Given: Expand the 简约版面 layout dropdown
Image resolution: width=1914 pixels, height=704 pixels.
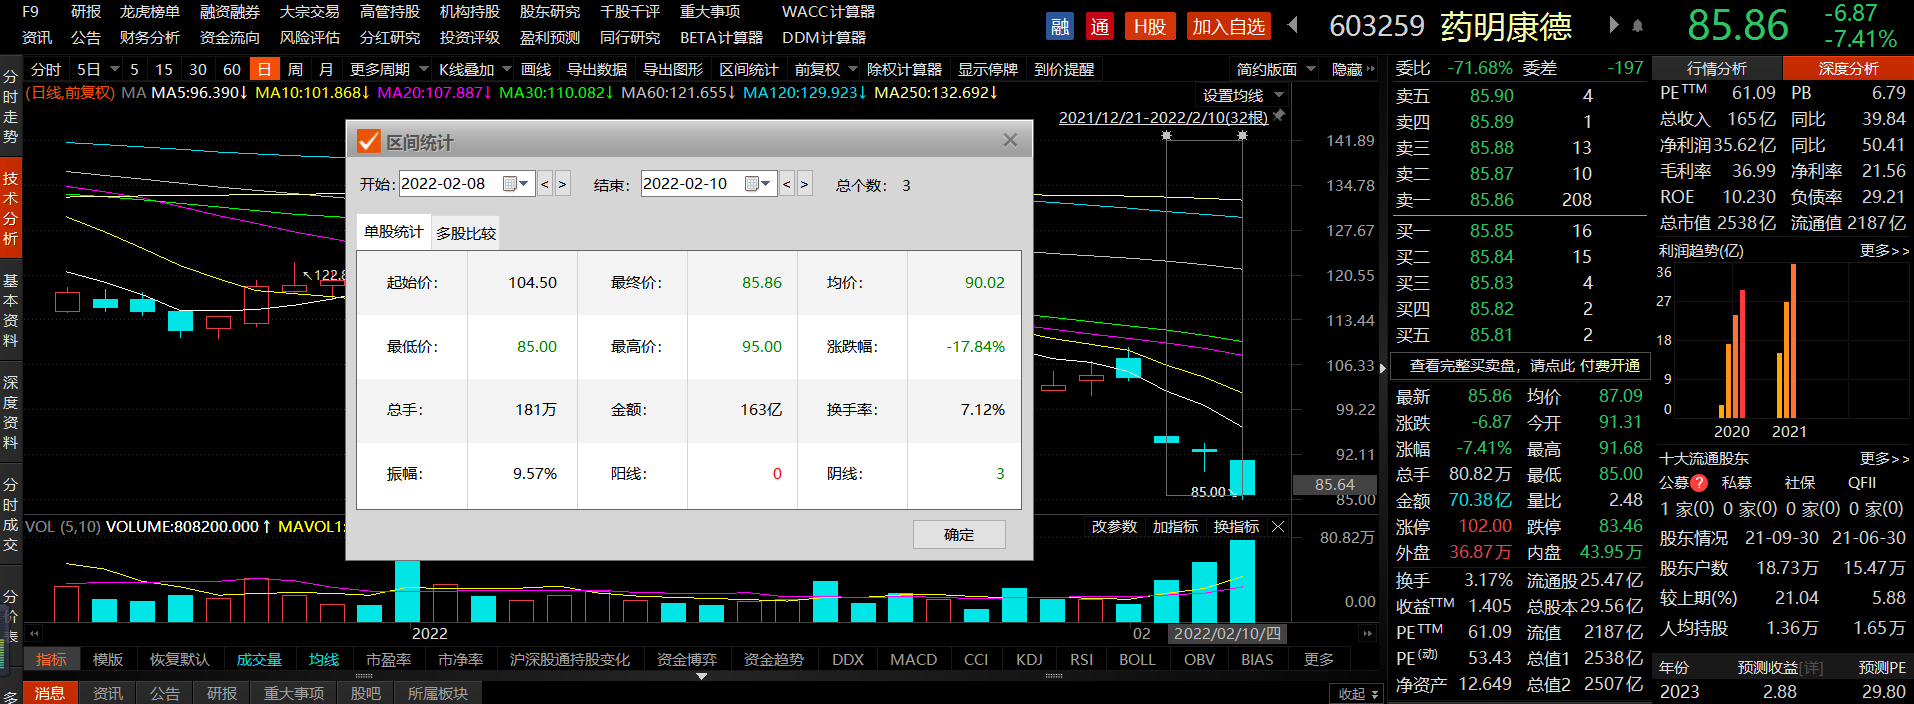Looking at the screenshot, I should 1309,70.
